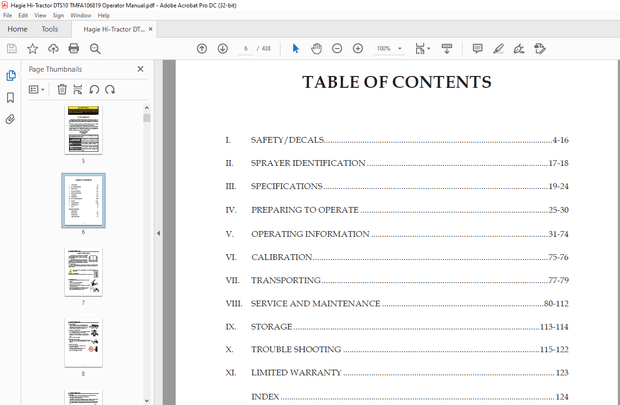This screenshot has height=405, width=620.
Task: Click INDEX contents entry
Action: point(410,397)
